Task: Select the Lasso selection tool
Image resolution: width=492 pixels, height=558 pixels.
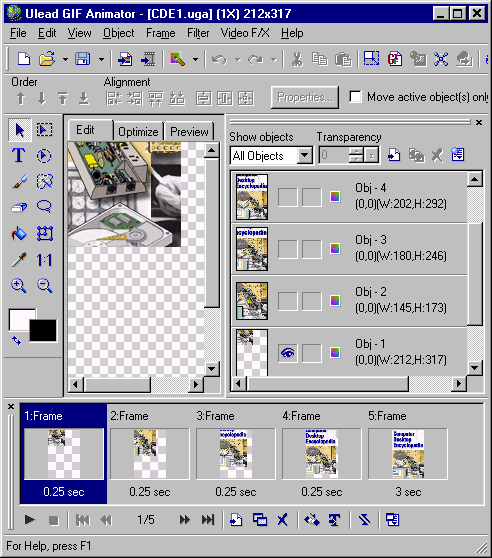Action: 44,207
